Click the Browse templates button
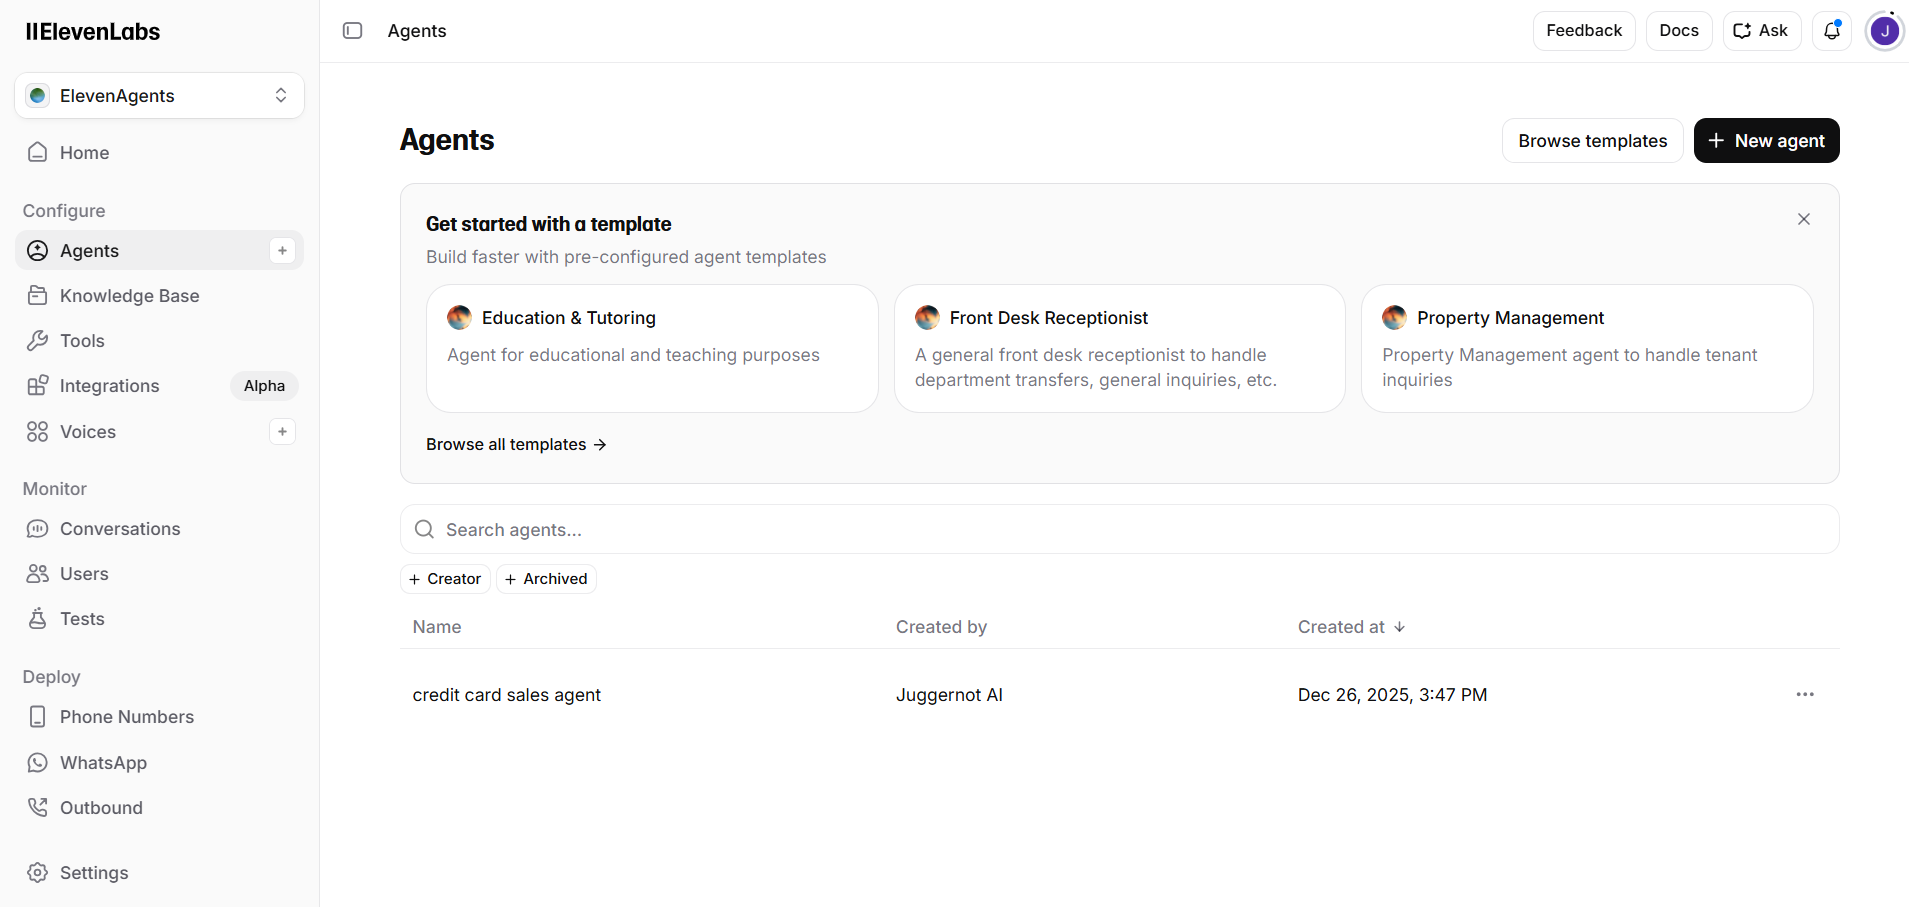Screen dimensions: 1909x907 pyautogui.click(x=1592, y=141)
